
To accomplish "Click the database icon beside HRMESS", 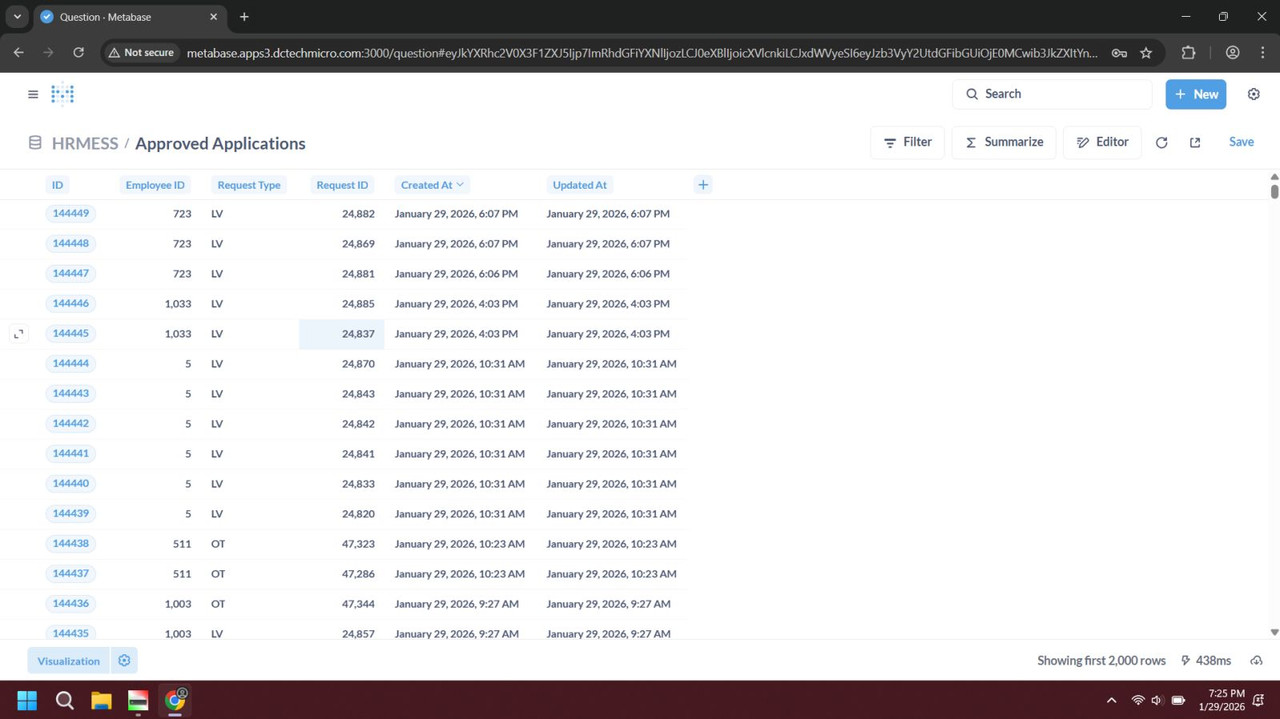I will (x=35, y=143).
